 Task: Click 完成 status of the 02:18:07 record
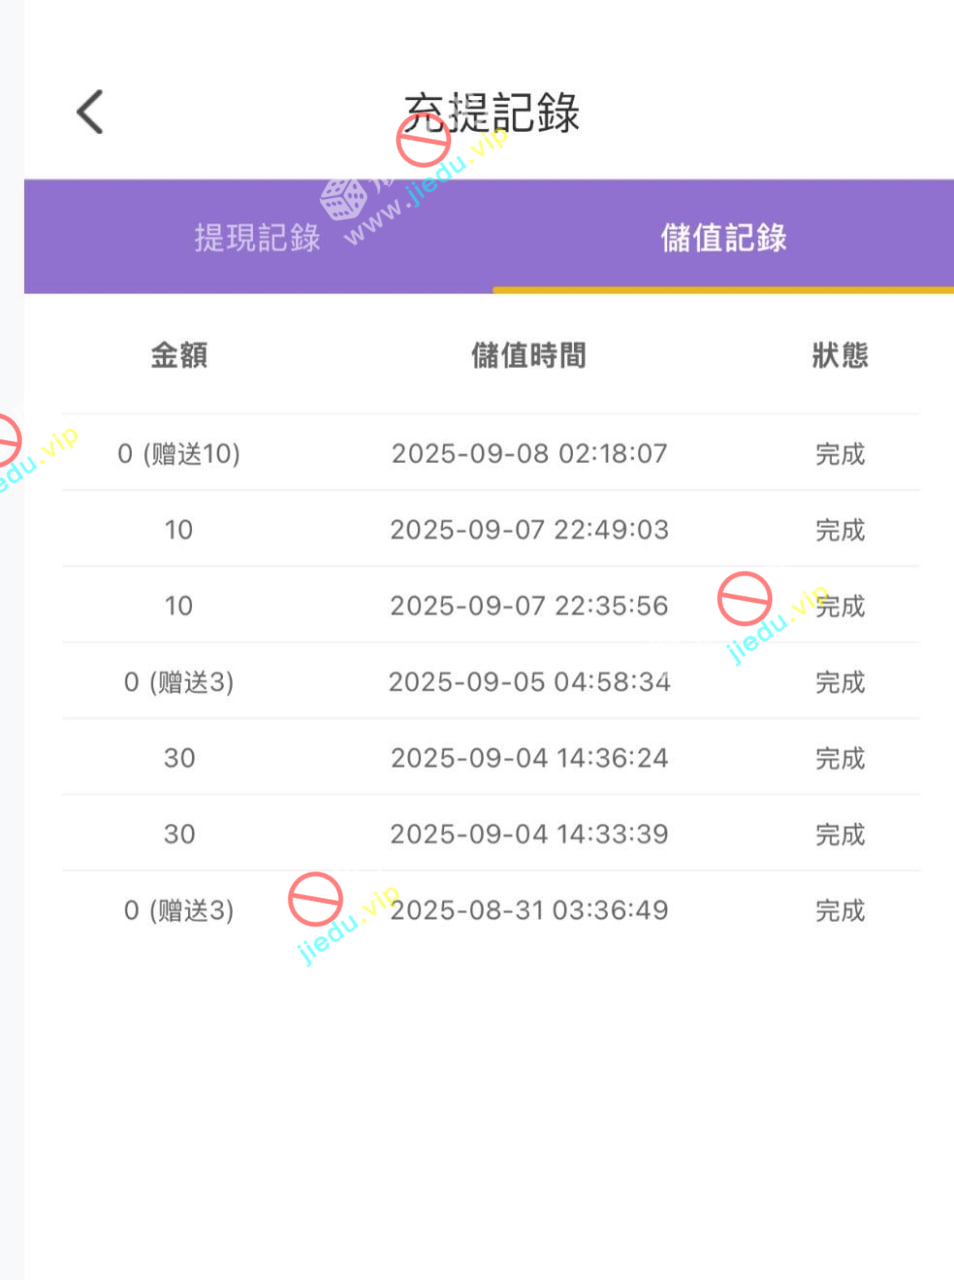click(x=840, y=454)
